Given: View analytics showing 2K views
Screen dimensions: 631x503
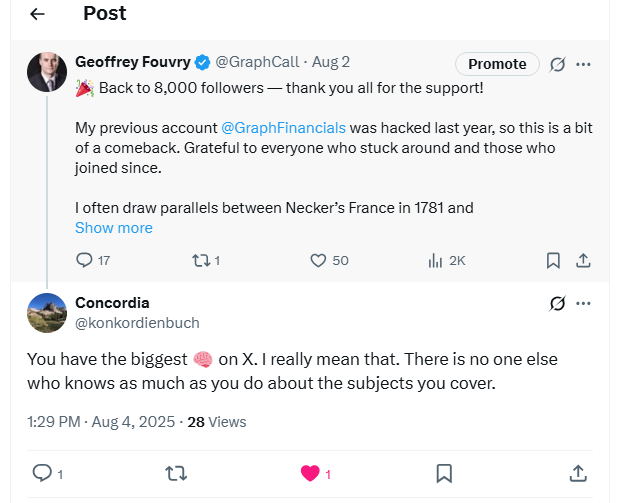Looking at the screenshot, I should [436, 260].
